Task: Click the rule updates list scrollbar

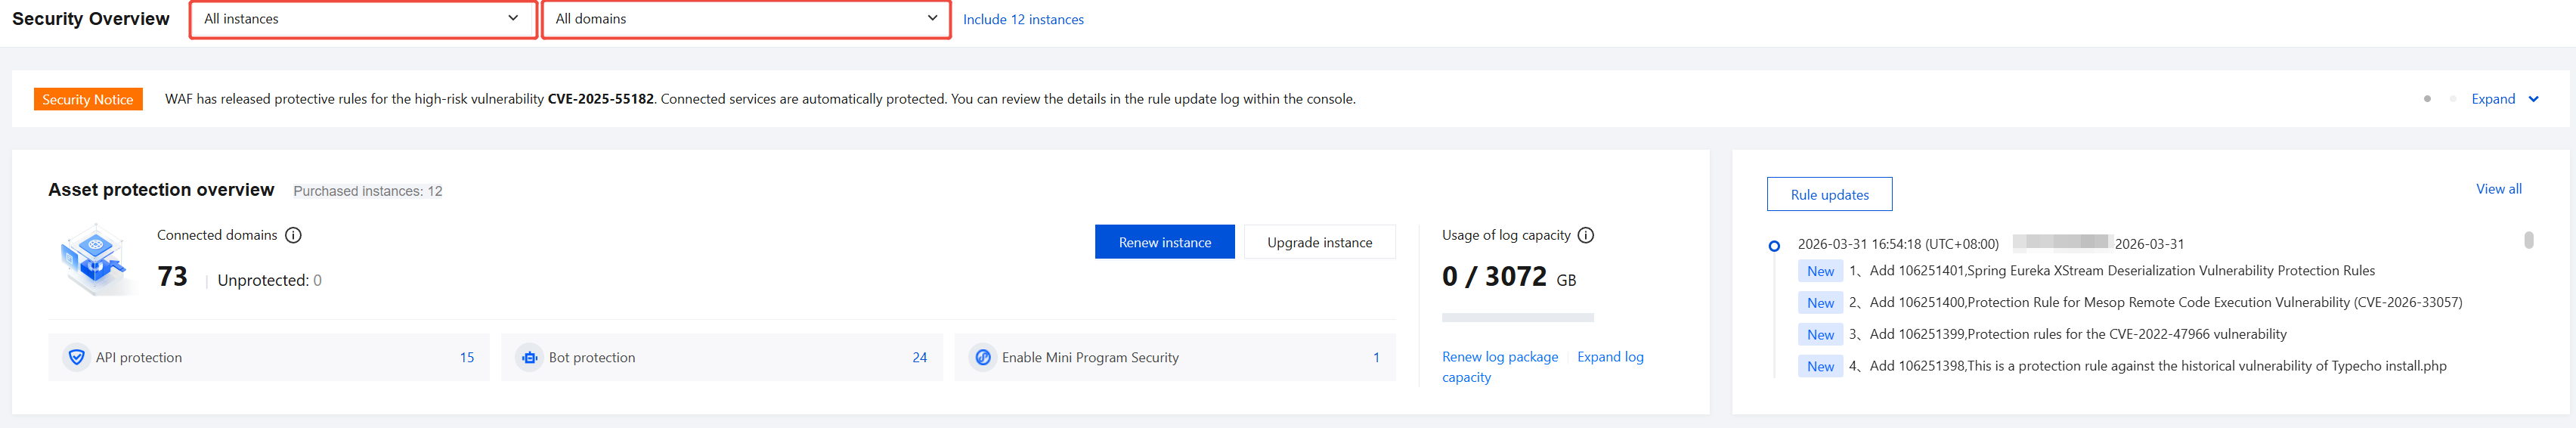Action: [2528, 240]
